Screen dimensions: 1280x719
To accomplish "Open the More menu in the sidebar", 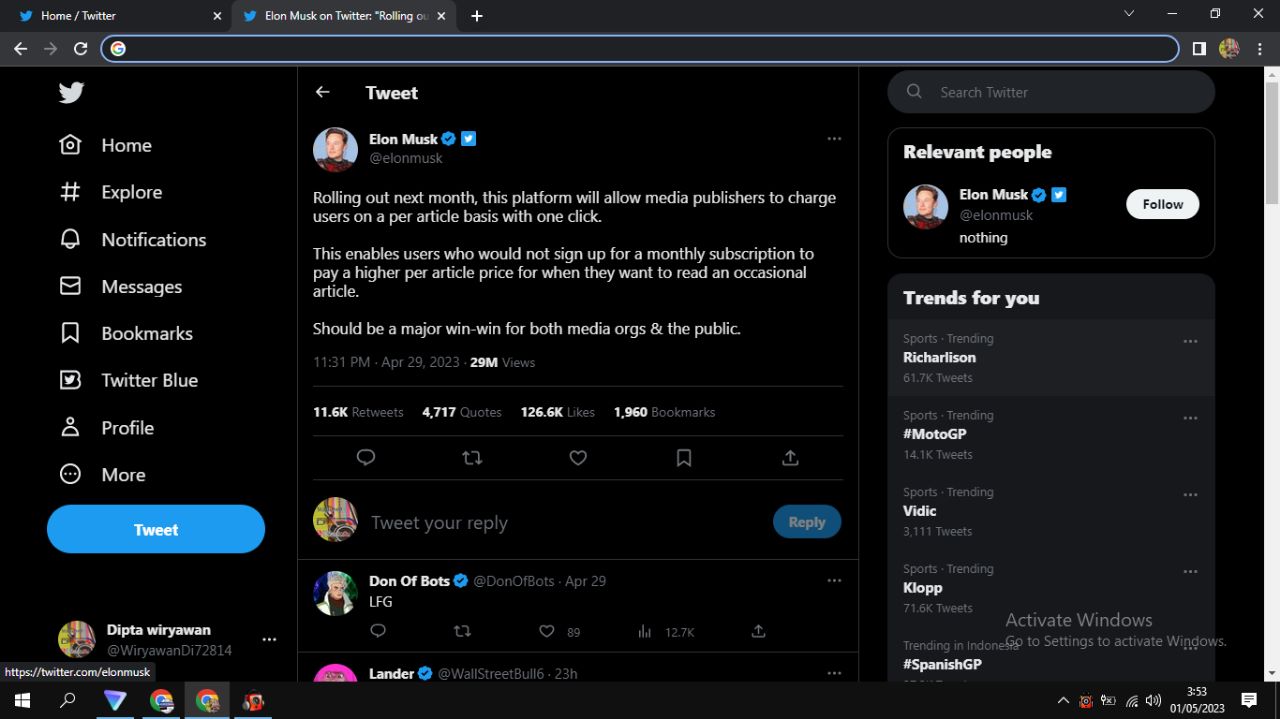I will pos(103,474).
